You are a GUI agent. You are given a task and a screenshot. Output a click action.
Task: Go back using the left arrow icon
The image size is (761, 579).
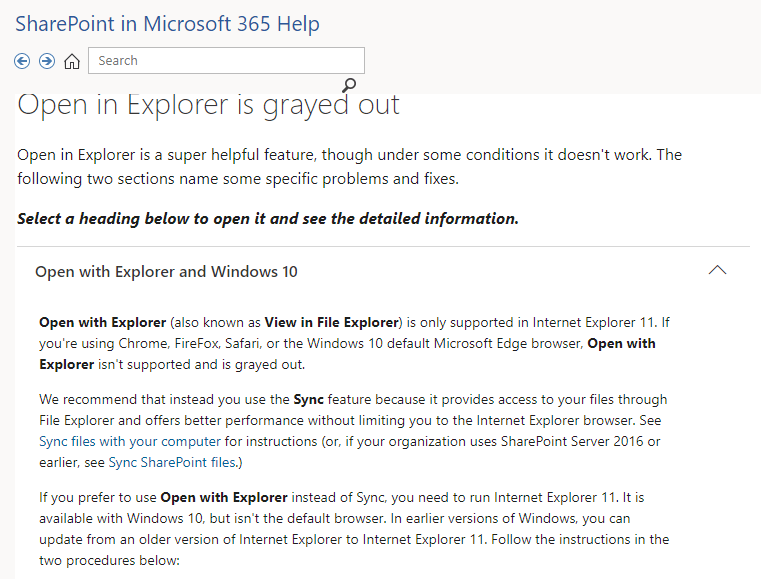coord(22,61)
